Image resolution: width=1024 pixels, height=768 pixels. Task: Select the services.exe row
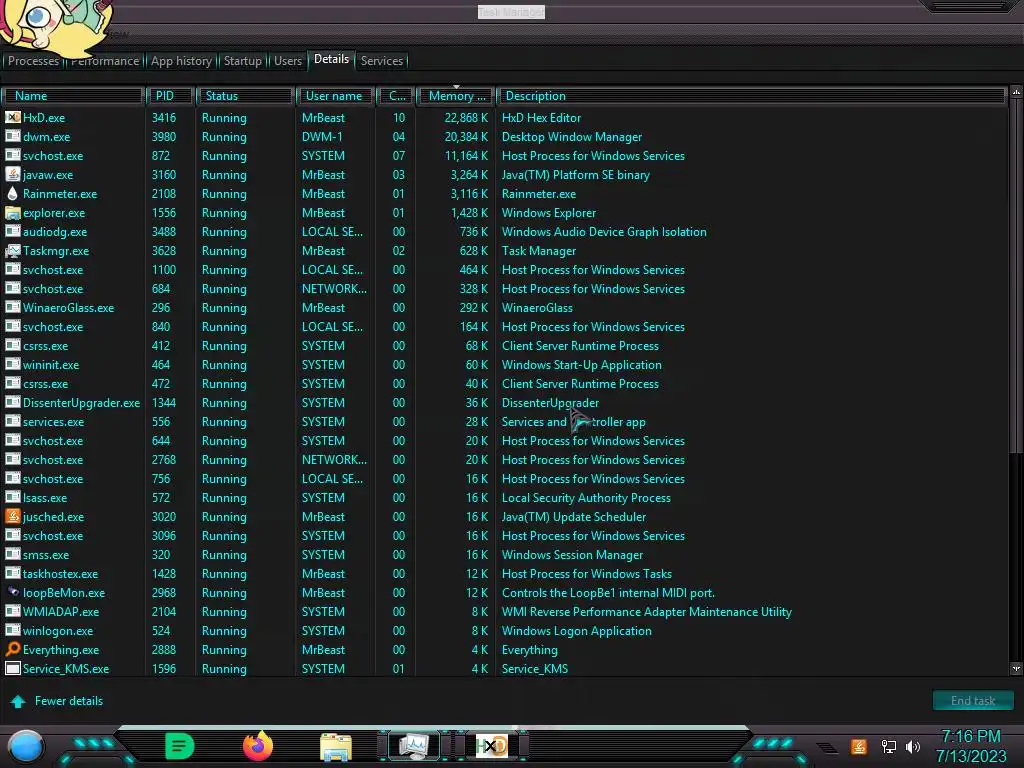504,421
